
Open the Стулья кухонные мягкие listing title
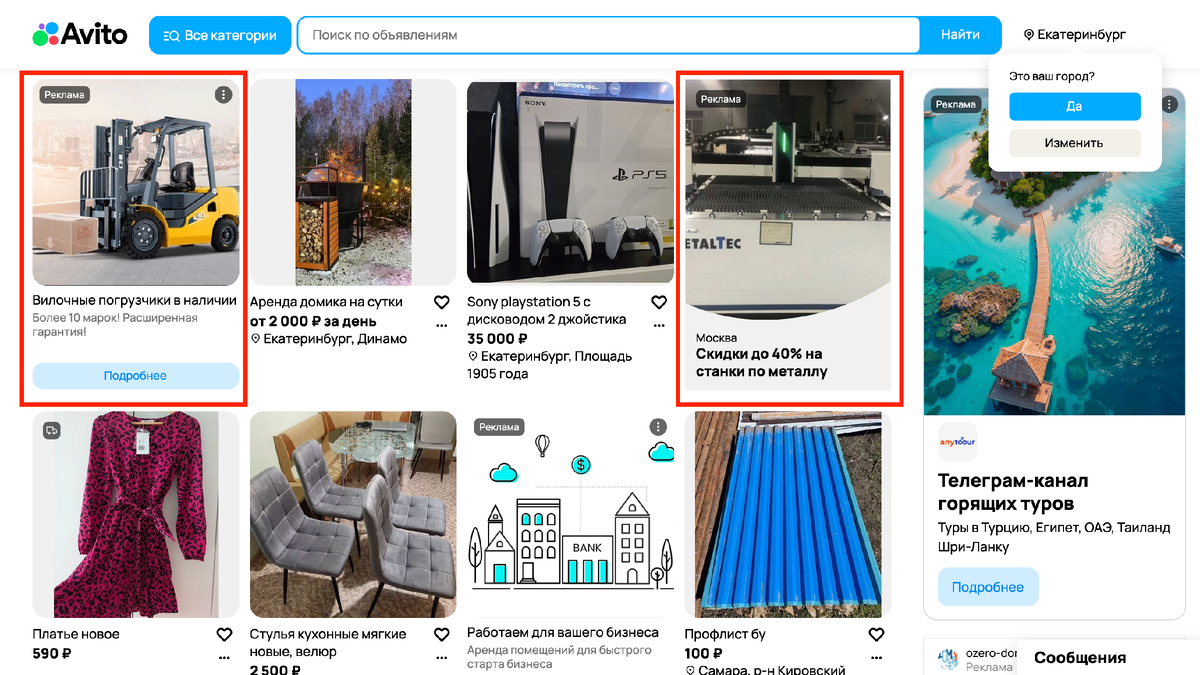click(x=328, y=643)
